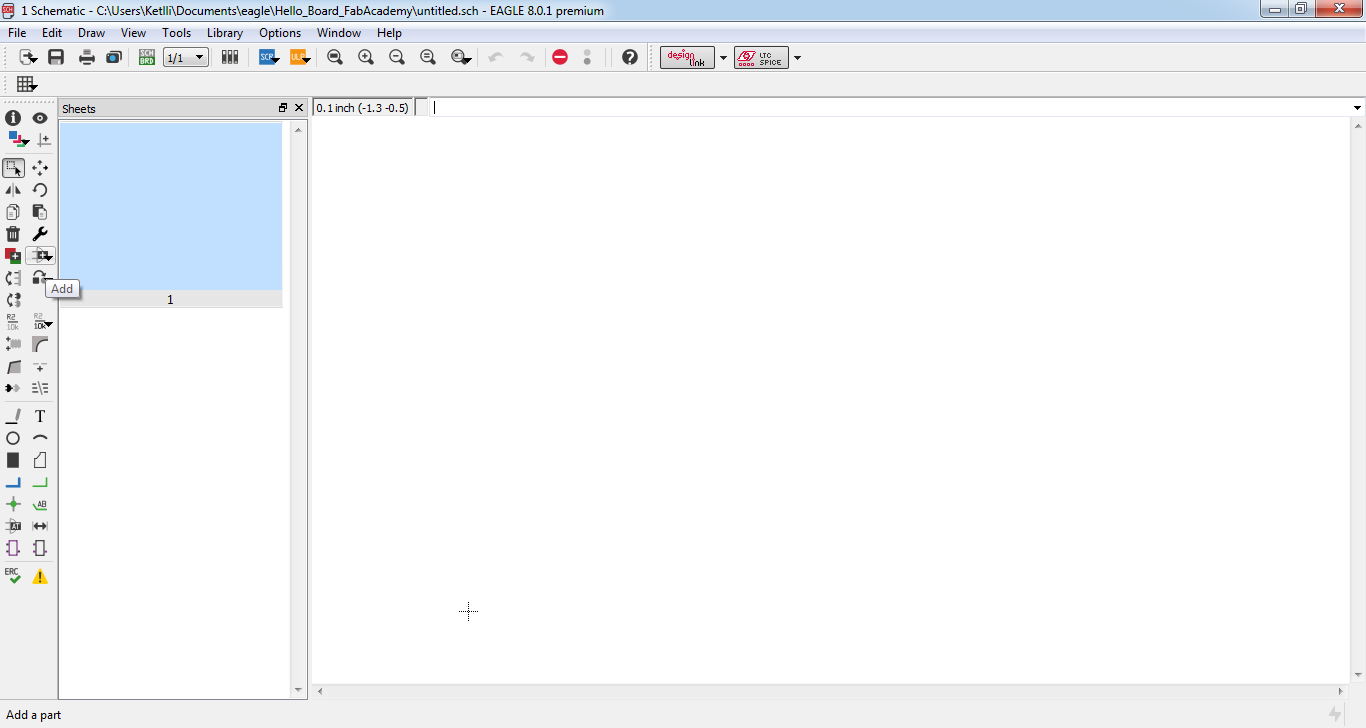Image resolution: width=1366 pixels, height=728 pixels.
Task: Select the Mark tool
Action: coord(43,141)
